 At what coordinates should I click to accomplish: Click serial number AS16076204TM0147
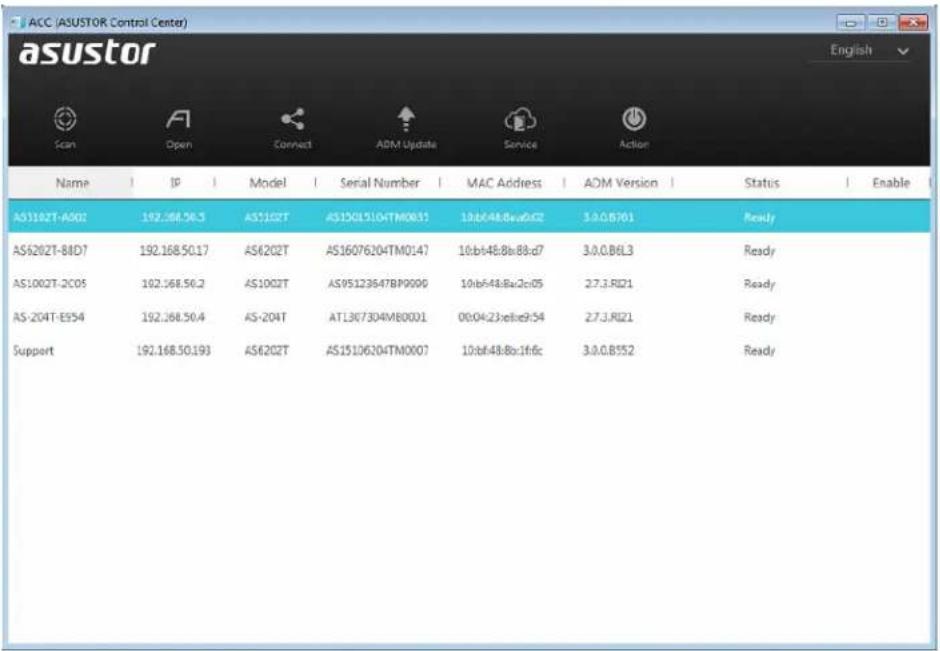click(x=377, y=250)
